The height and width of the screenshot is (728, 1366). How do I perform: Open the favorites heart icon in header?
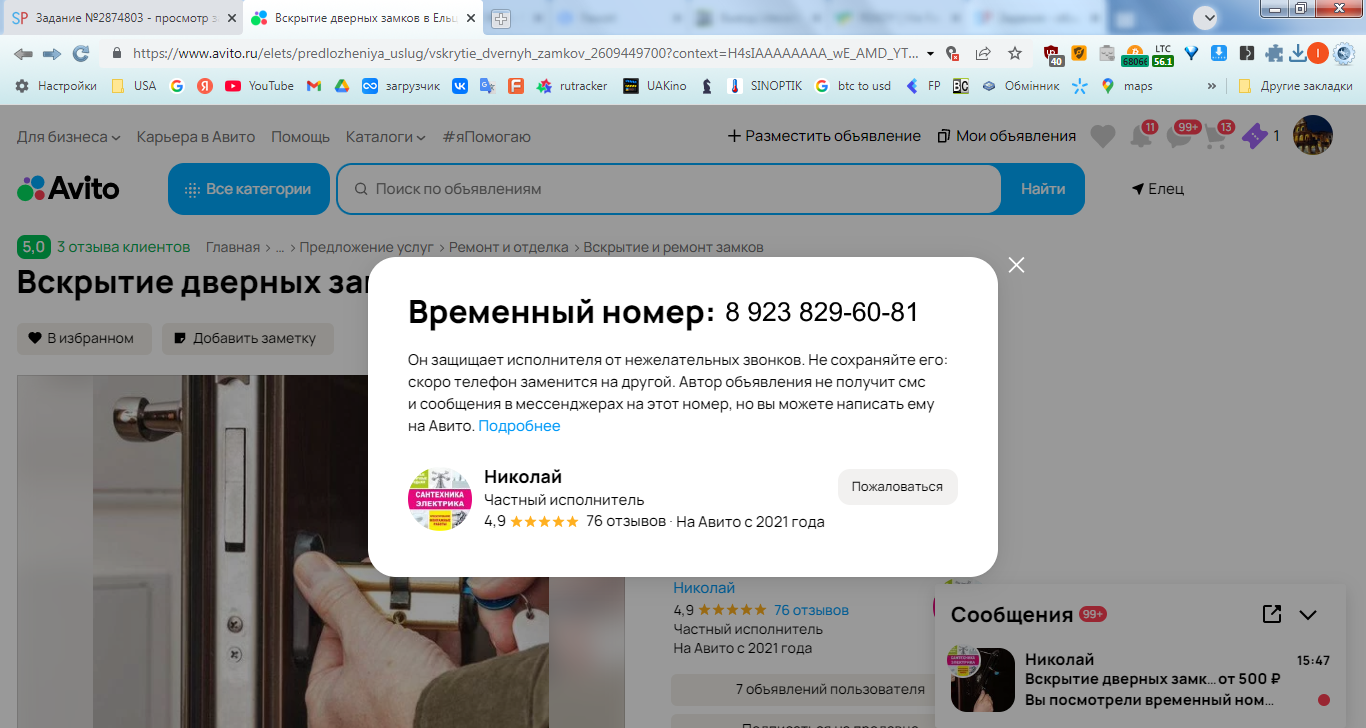tap(1103, 136)
